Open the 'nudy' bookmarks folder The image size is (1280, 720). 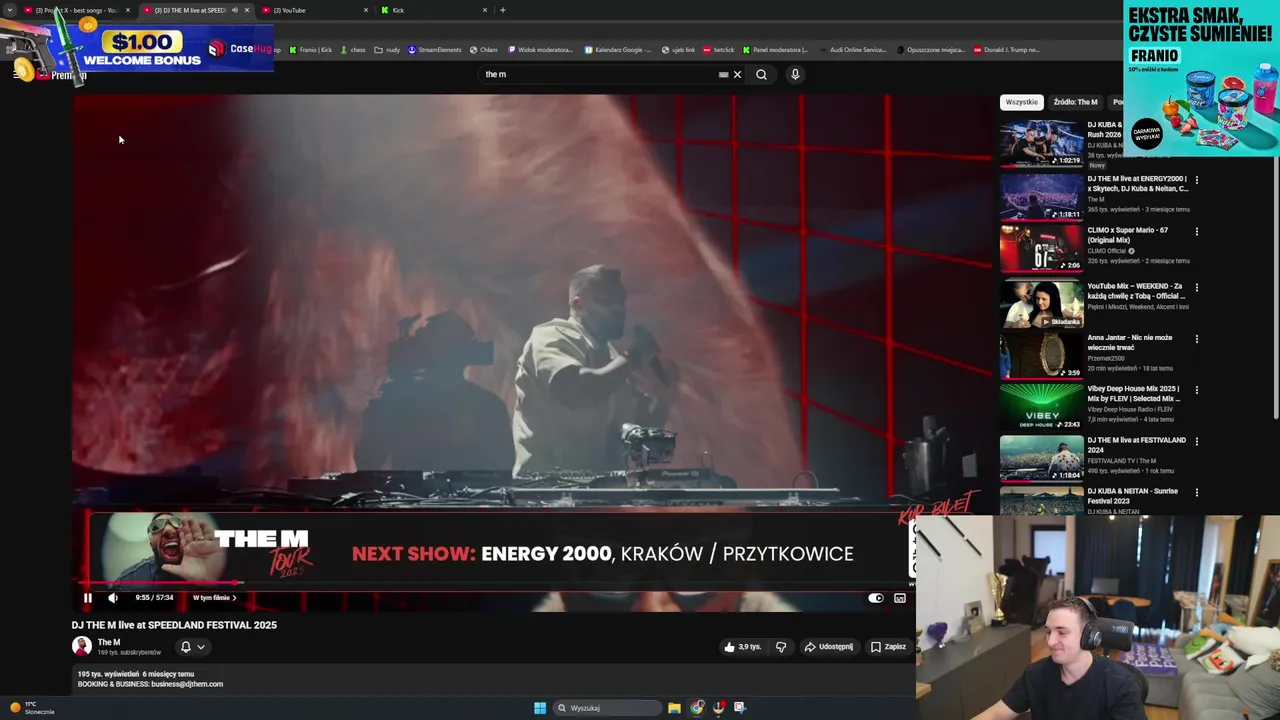click(387, 50)
